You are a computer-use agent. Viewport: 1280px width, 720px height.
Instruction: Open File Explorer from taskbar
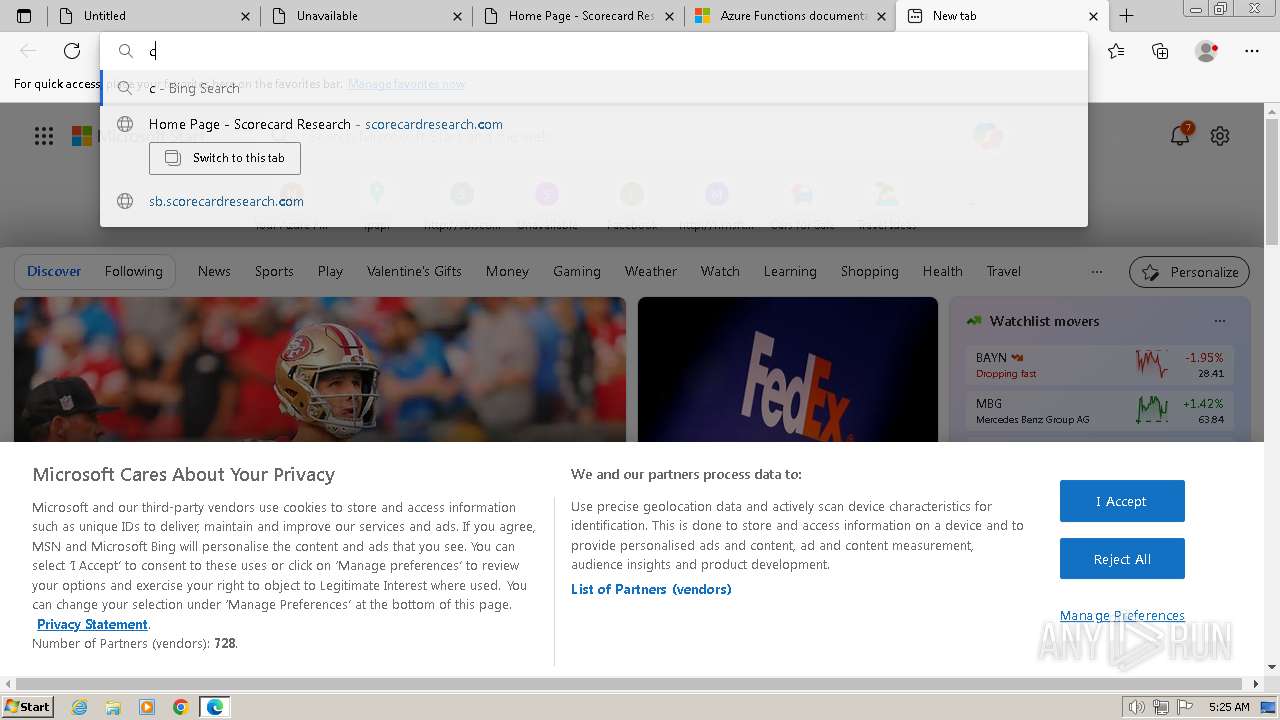coord(113,707)
